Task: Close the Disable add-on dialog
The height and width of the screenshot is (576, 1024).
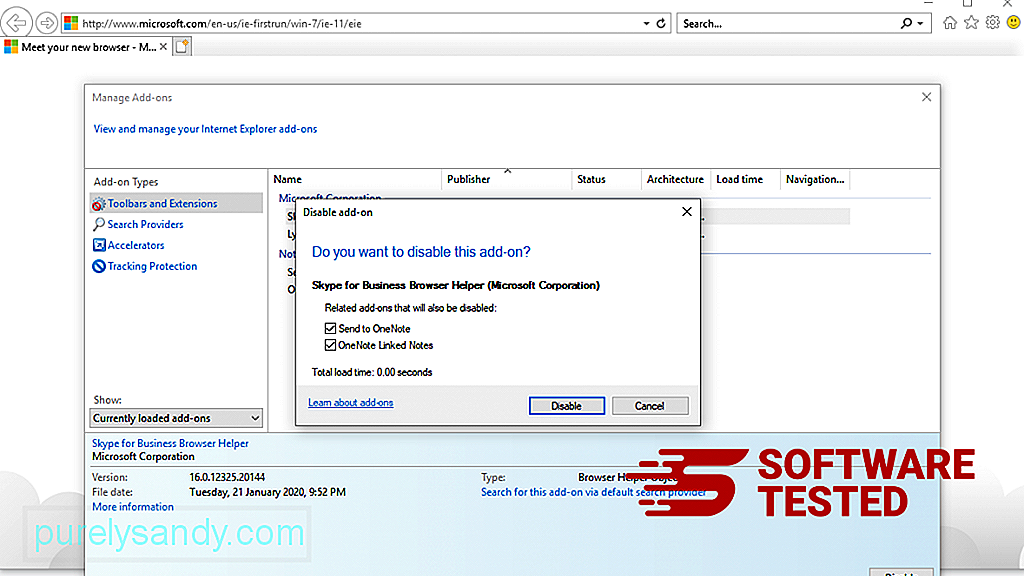Action: click(x=687, y=212)
